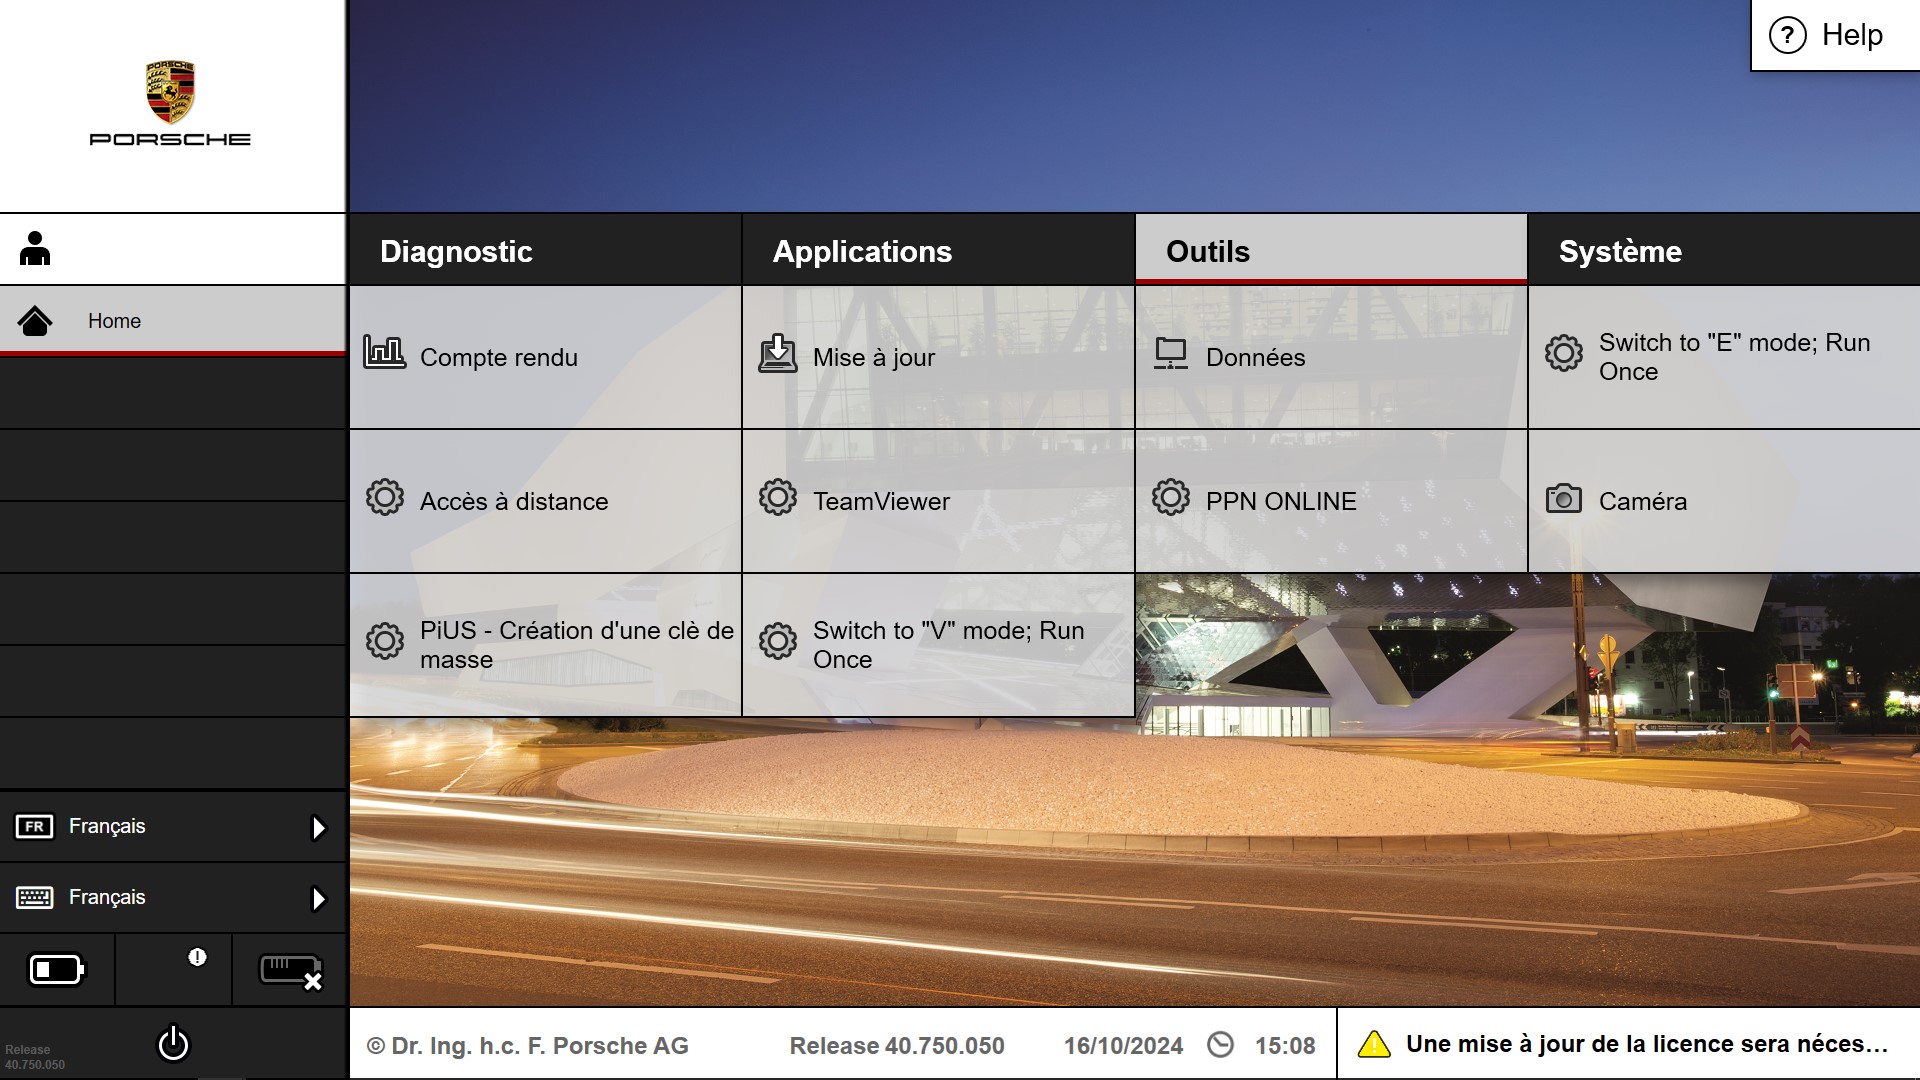Screen dimensions: 1920x1080
Task: Click the power shutdown icon
Action: (173, 1043)
